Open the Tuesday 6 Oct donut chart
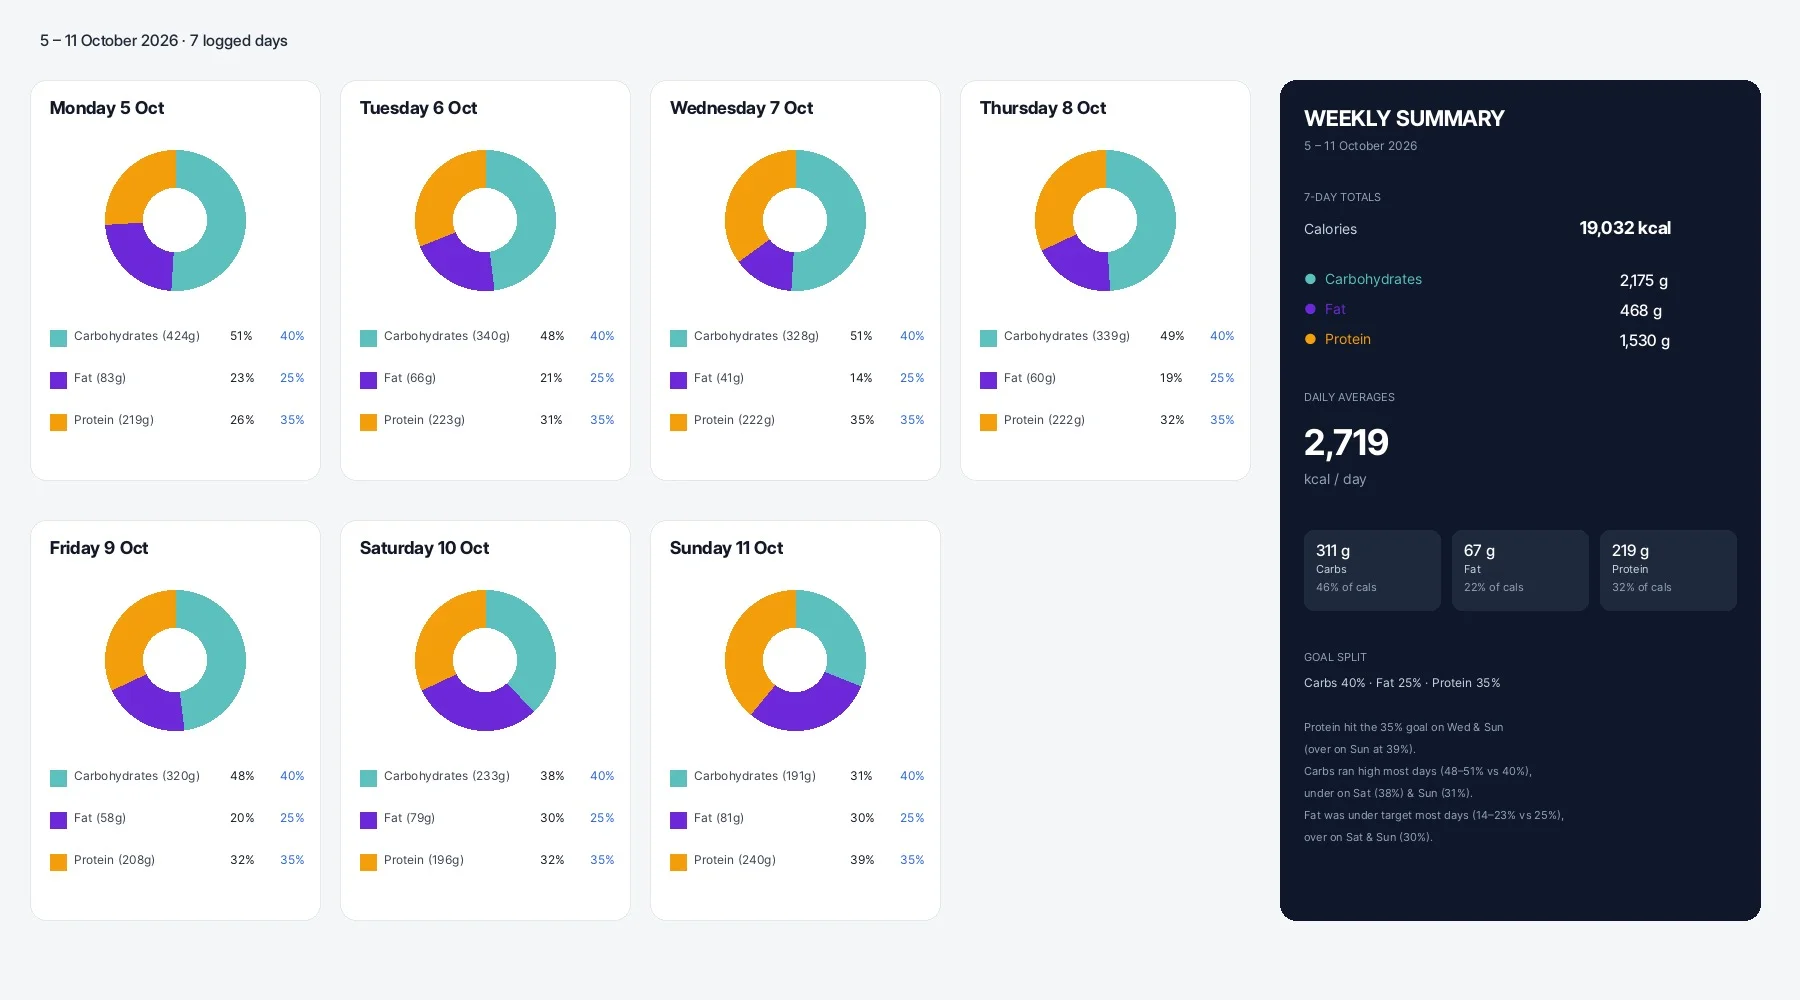The height and width of the screenshot is (1000, 1800). (485, 220)
